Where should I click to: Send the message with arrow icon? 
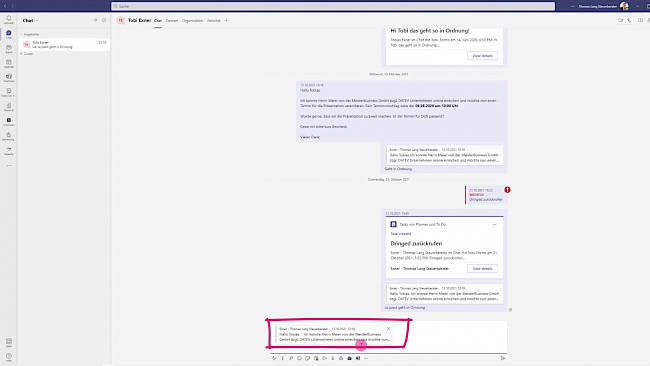pos(503,358)
